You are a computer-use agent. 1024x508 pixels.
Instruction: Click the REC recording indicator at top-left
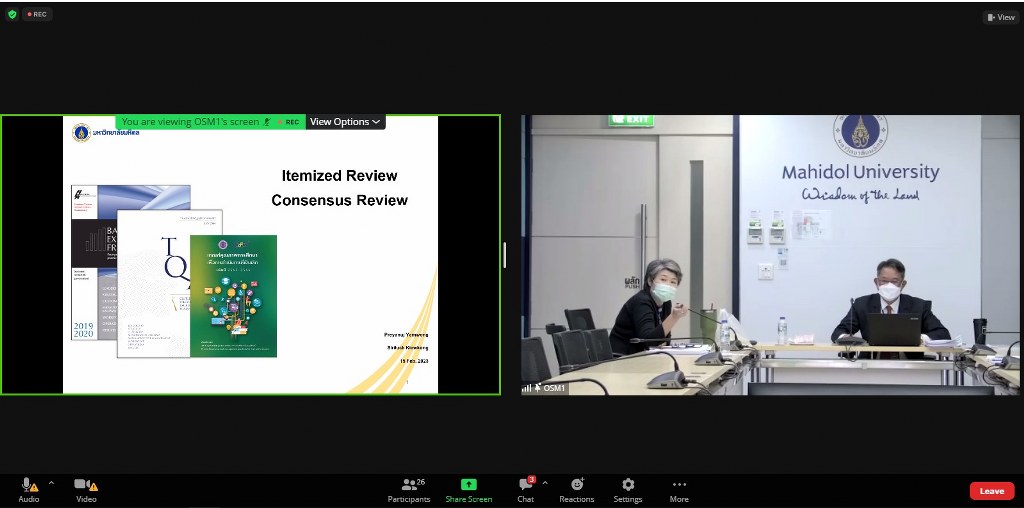pyautogui.click(x=38, y=14)
